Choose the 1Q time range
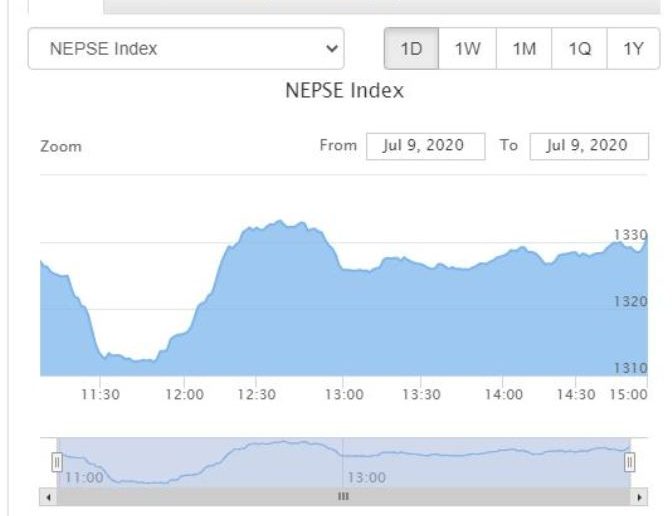Viewport: 672px width, 516px height. (579, 48)
